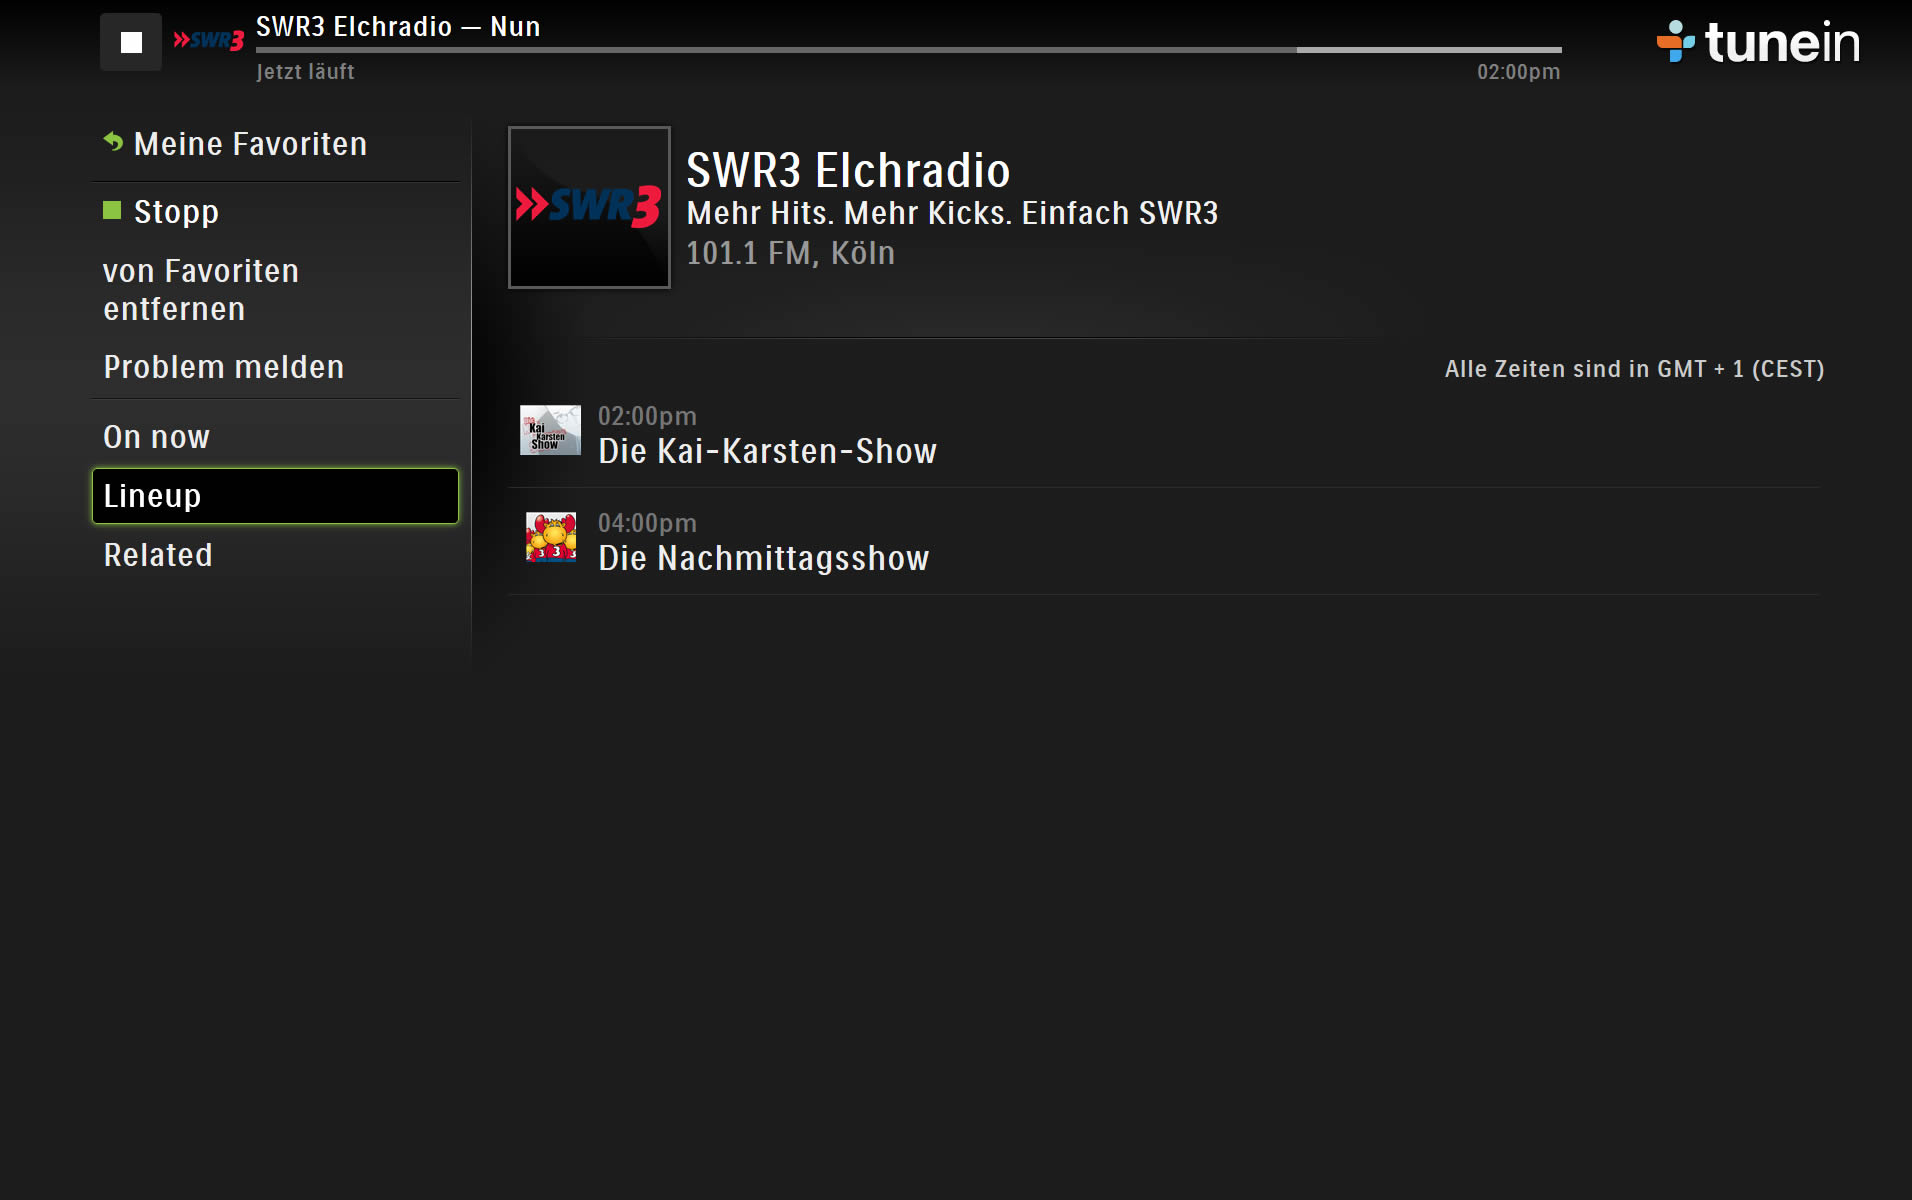Screen dimensions: 1912x1200
Task: Click 'Mehr Hits. Mehr Kicks. Einfach SWR3' slogan
Action: (x=952, y=213)
